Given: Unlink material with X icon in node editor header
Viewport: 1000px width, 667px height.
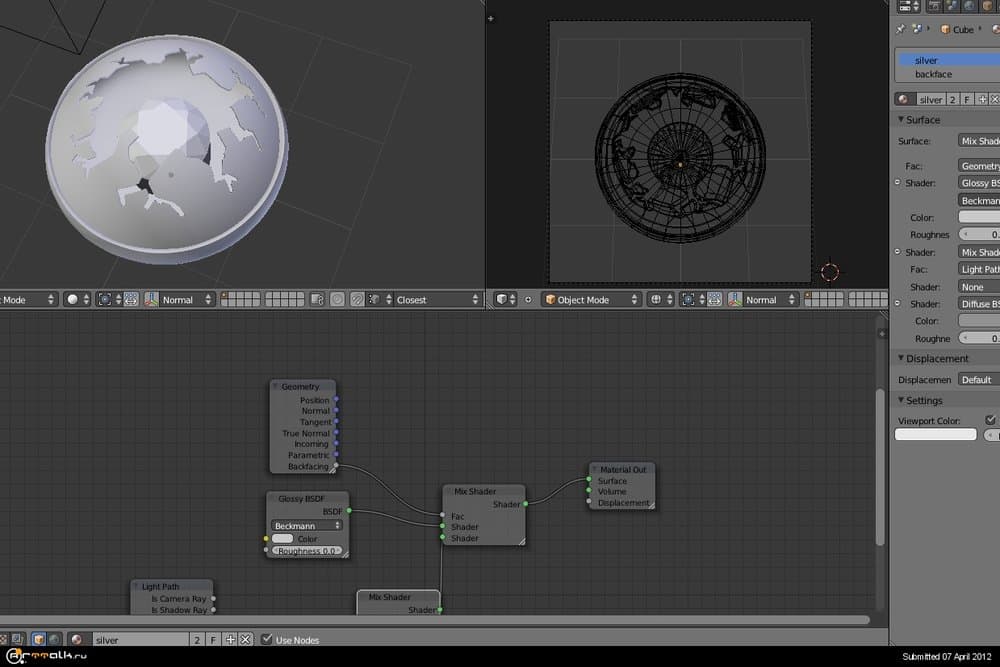Looking at the screenshot, I should (x=245, y=639).
